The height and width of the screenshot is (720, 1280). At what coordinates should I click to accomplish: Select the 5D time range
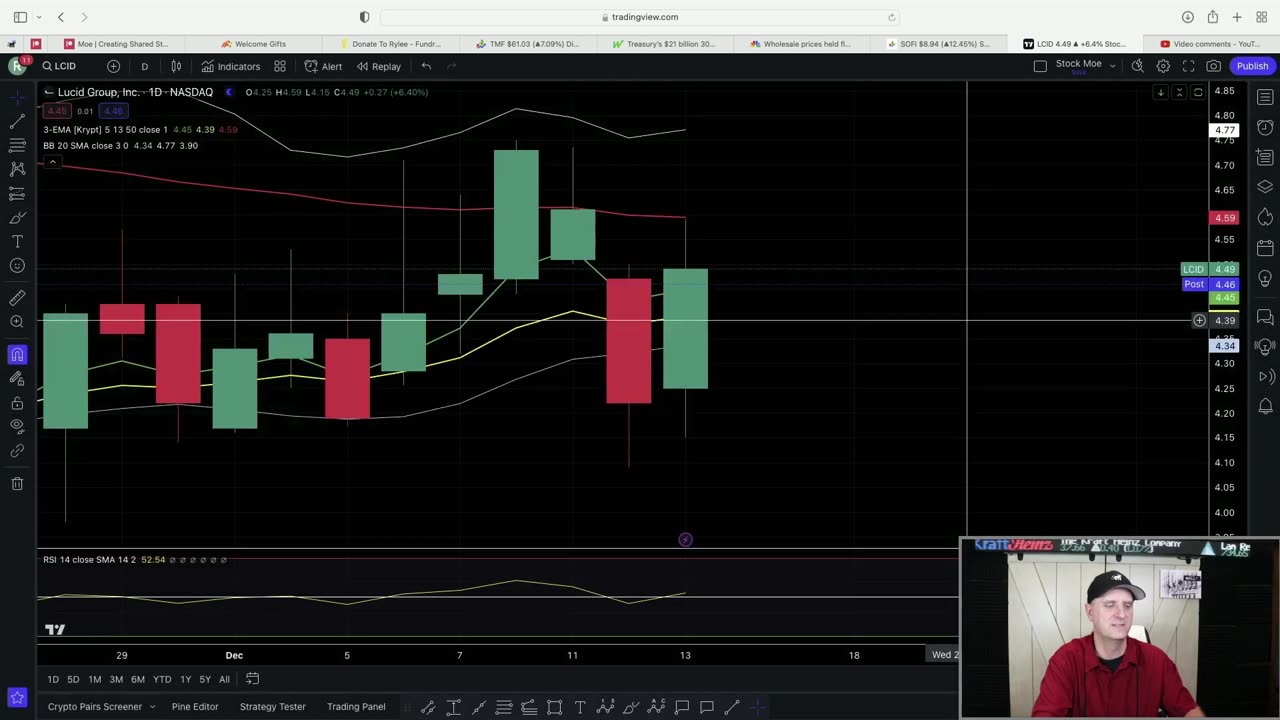(73, 679)
